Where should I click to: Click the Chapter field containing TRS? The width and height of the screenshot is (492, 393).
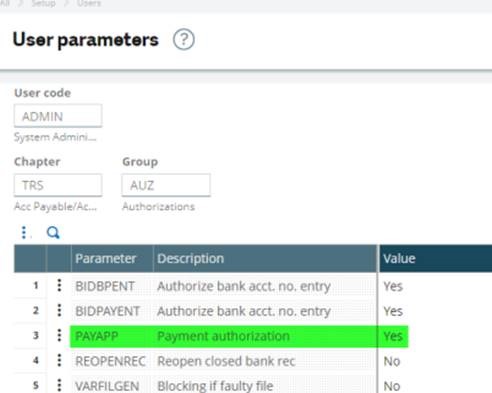[x=58, y=185]
